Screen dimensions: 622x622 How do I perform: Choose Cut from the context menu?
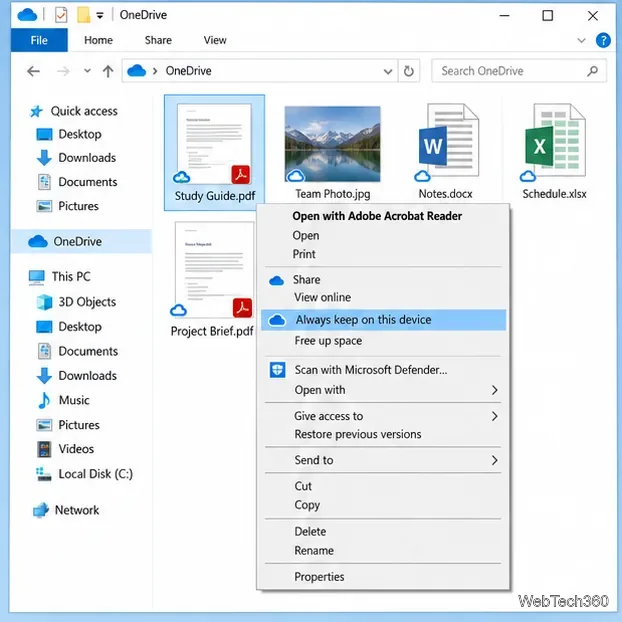pyautogui.click(x=303, y=486)
